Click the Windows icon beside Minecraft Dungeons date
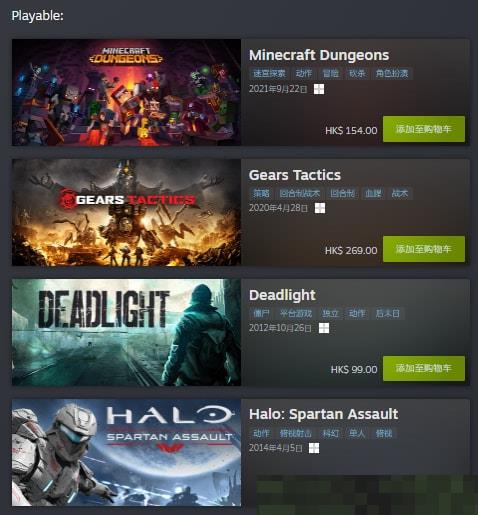Image resolution: width=478 pixels, height=515 pixels. tap(319, 89)
